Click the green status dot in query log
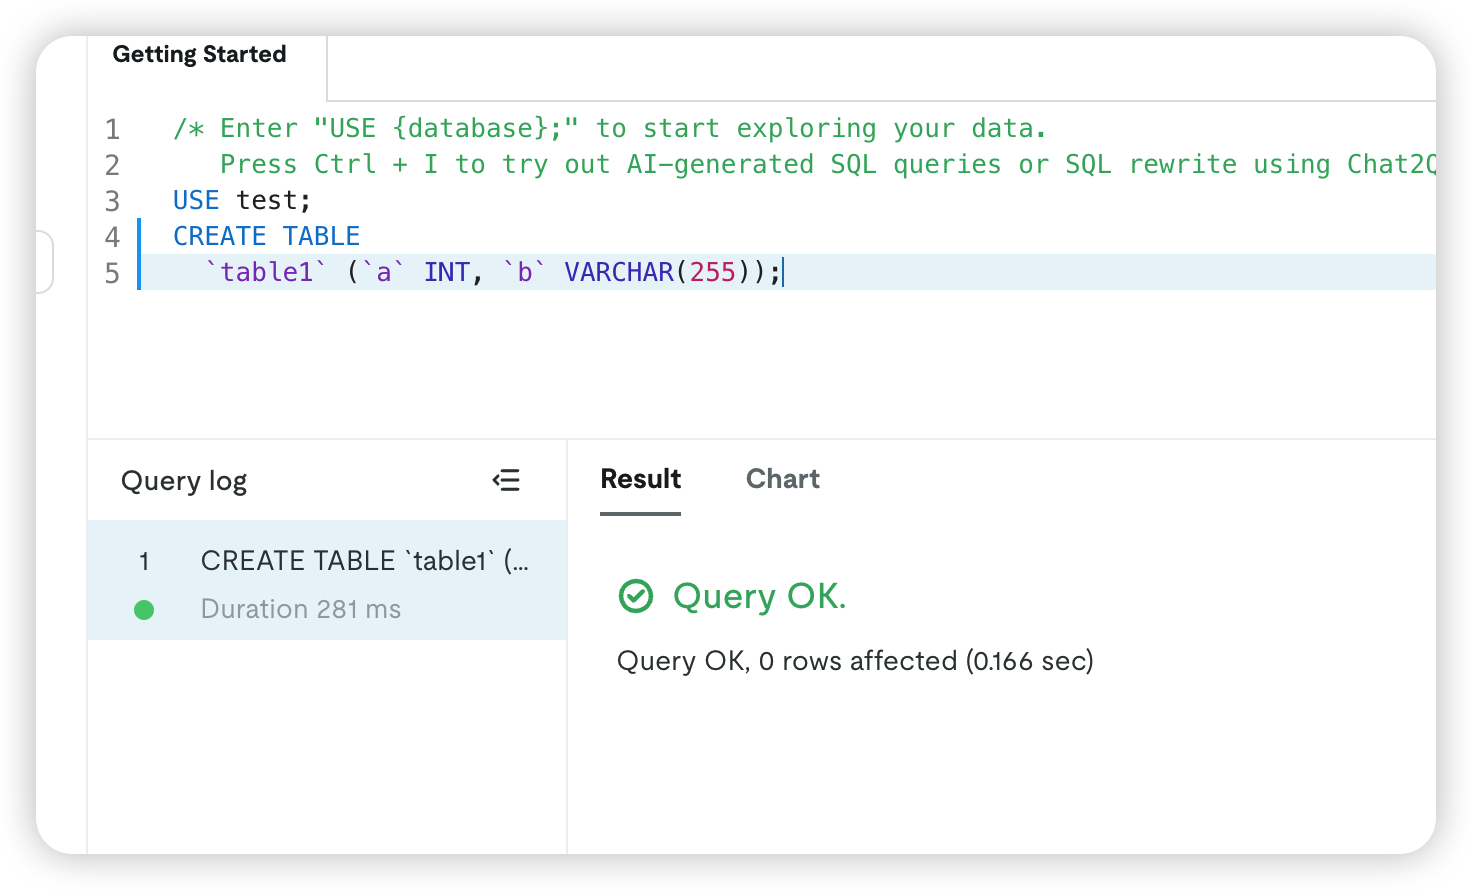1472x890 pixels. 144,610
